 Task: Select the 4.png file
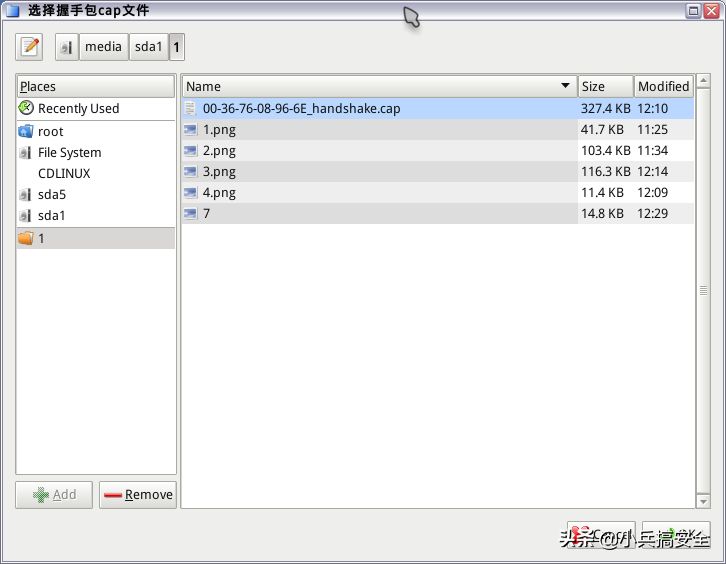tap(438, 192)
